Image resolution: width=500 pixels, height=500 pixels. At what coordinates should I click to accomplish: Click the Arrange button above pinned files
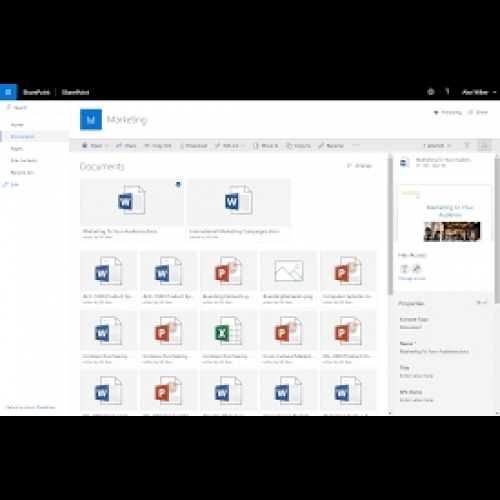click(360, 165)
